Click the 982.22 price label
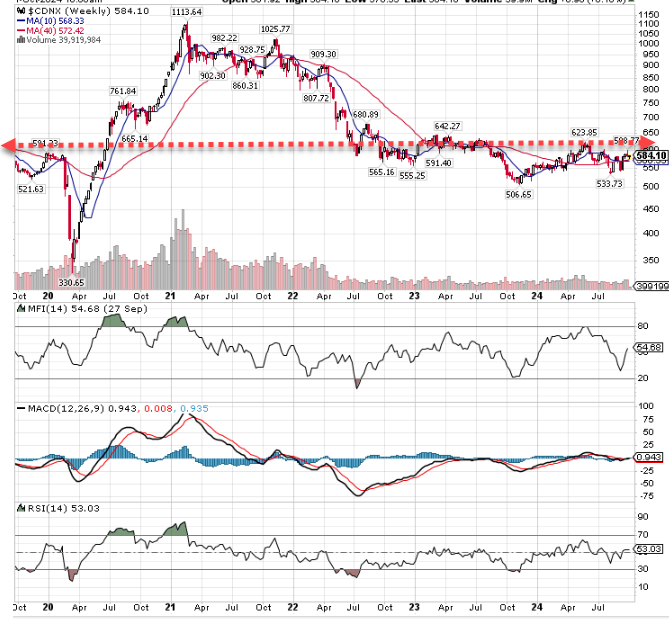 pyautogui.click(x=224, y=38)
